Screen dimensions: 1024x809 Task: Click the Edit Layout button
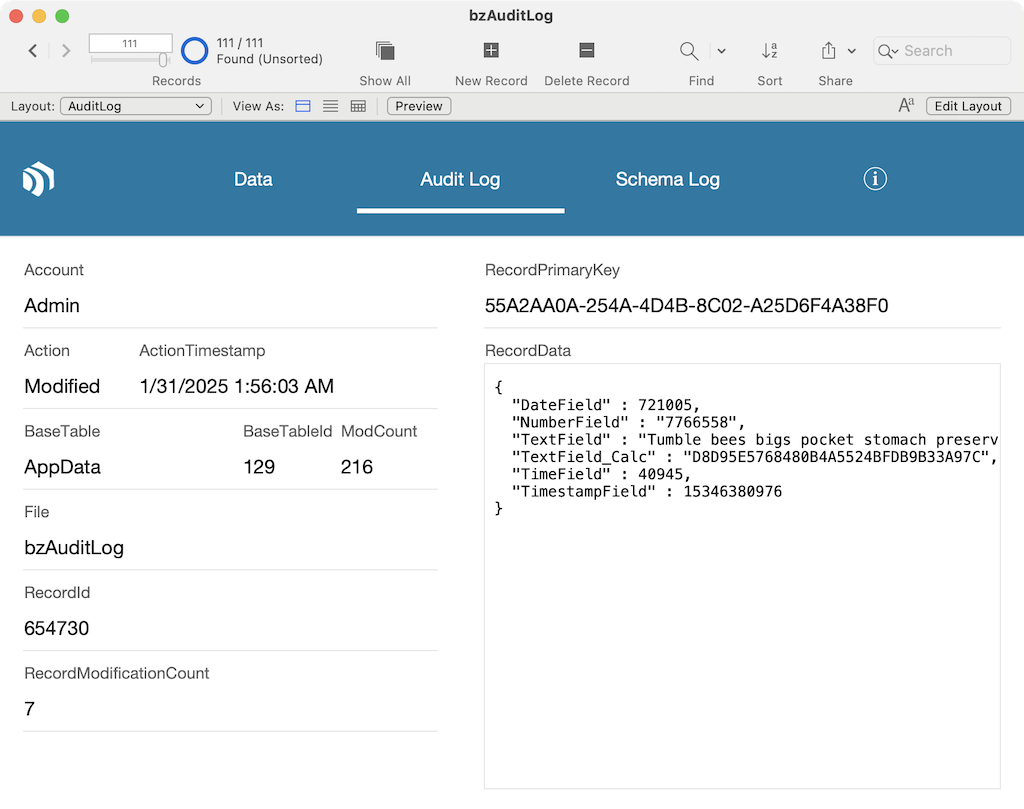pyautogui.click(x=968, y=106)
